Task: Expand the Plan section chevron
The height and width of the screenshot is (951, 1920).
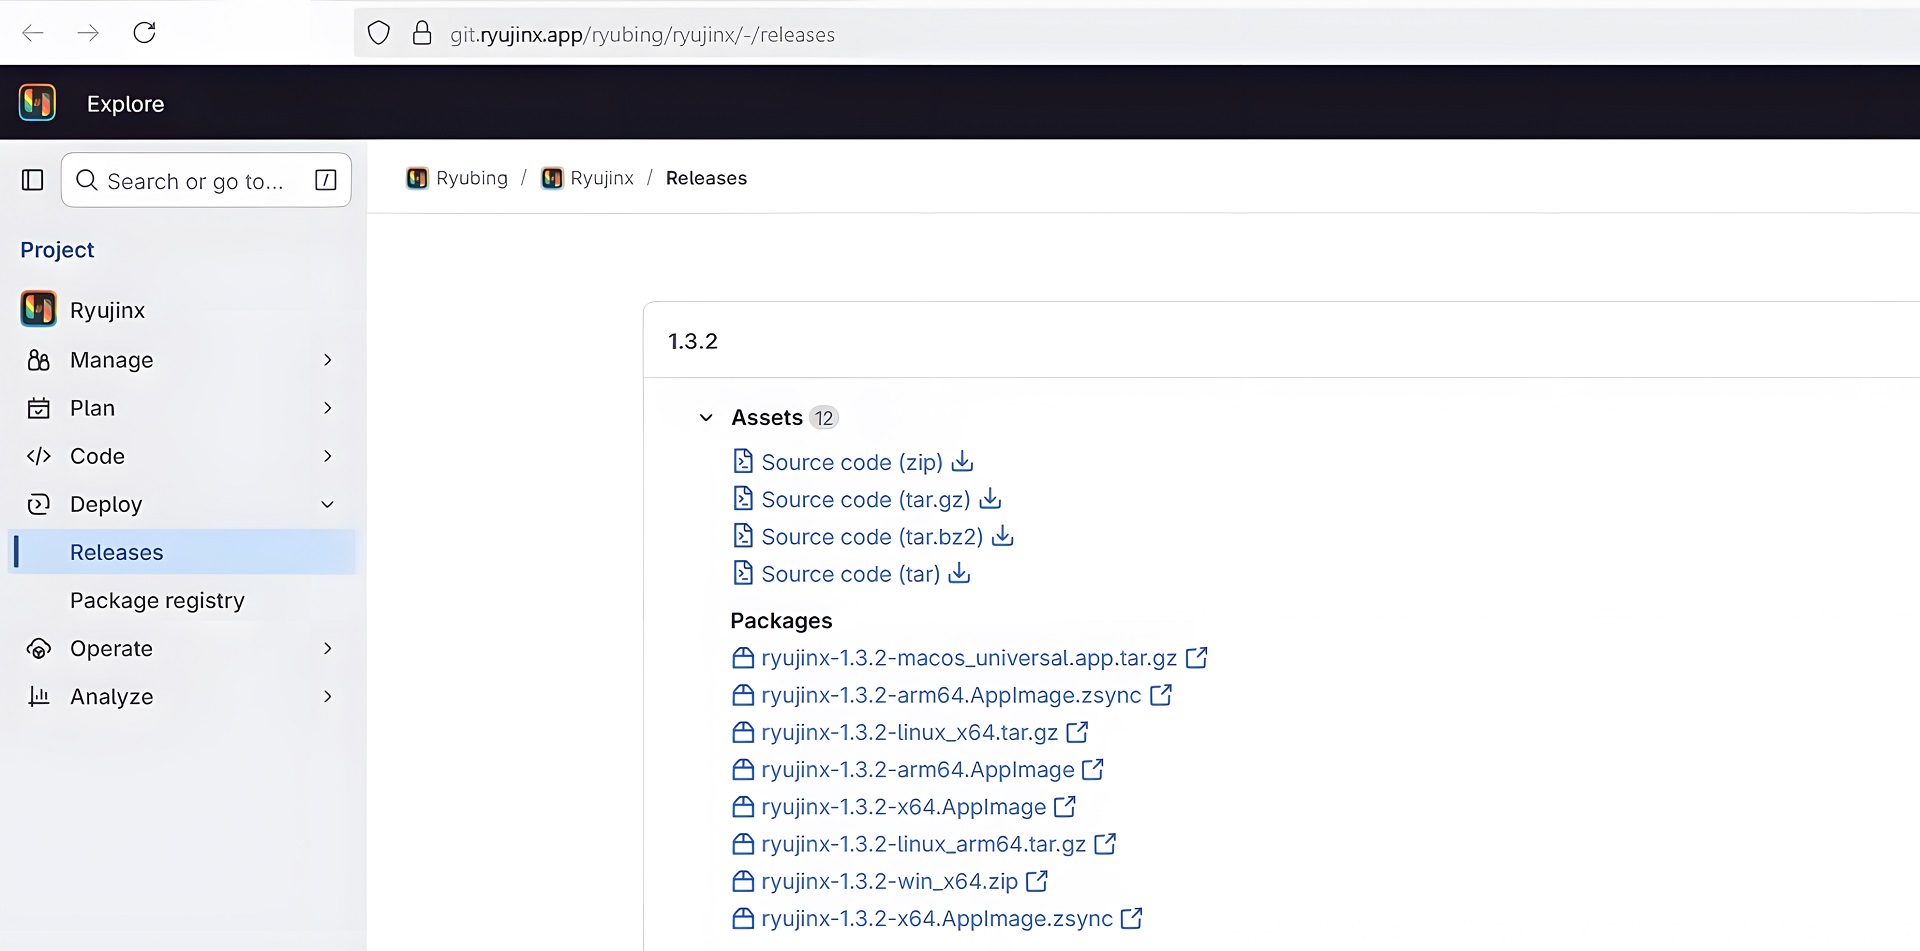Action: [x=328, y=408]
